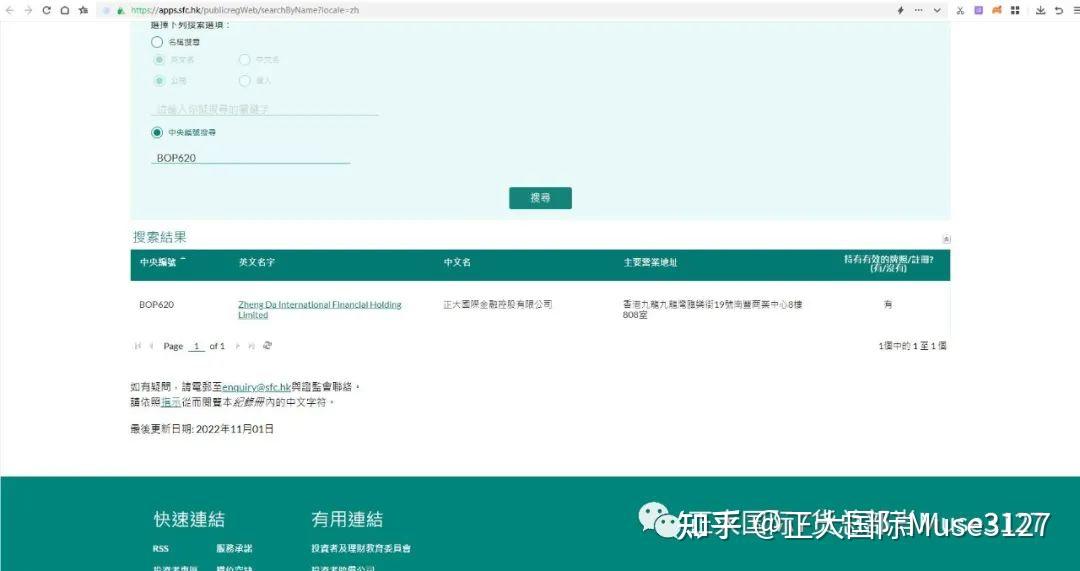Image resolution: width=1080 pixels, height=571 pixels.
Task: Click the browser back arrow
Action: pyautogui.click(x=10, y=10)
